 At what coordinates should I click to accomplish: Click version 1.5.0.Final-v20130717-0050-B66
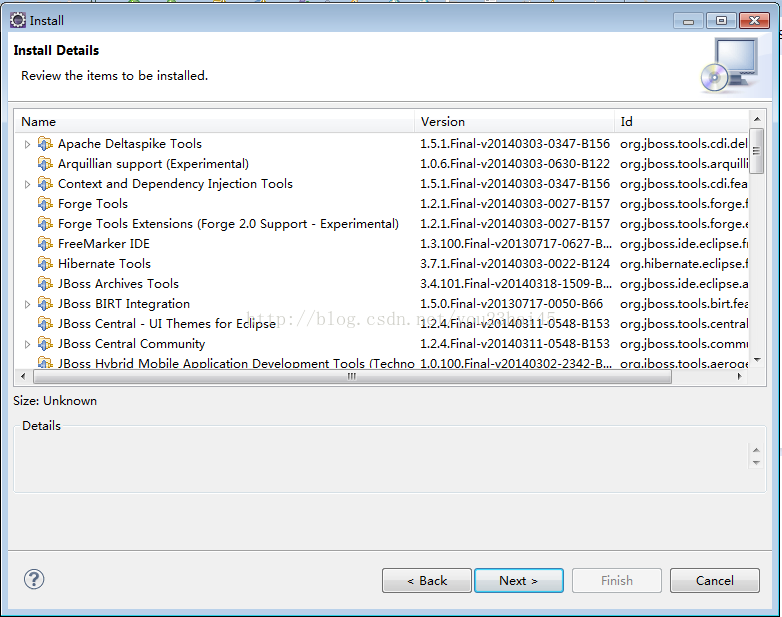(x=511, y=304)
